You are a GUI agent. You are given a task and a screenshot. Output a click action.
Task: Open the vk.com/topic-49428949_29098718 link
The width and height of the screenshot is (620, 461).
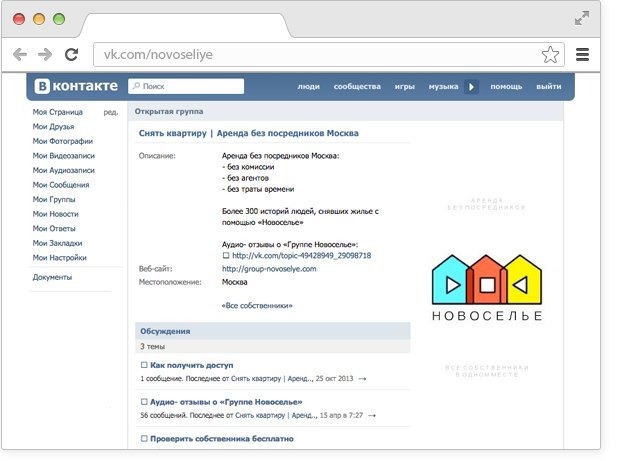click(302, 255)
